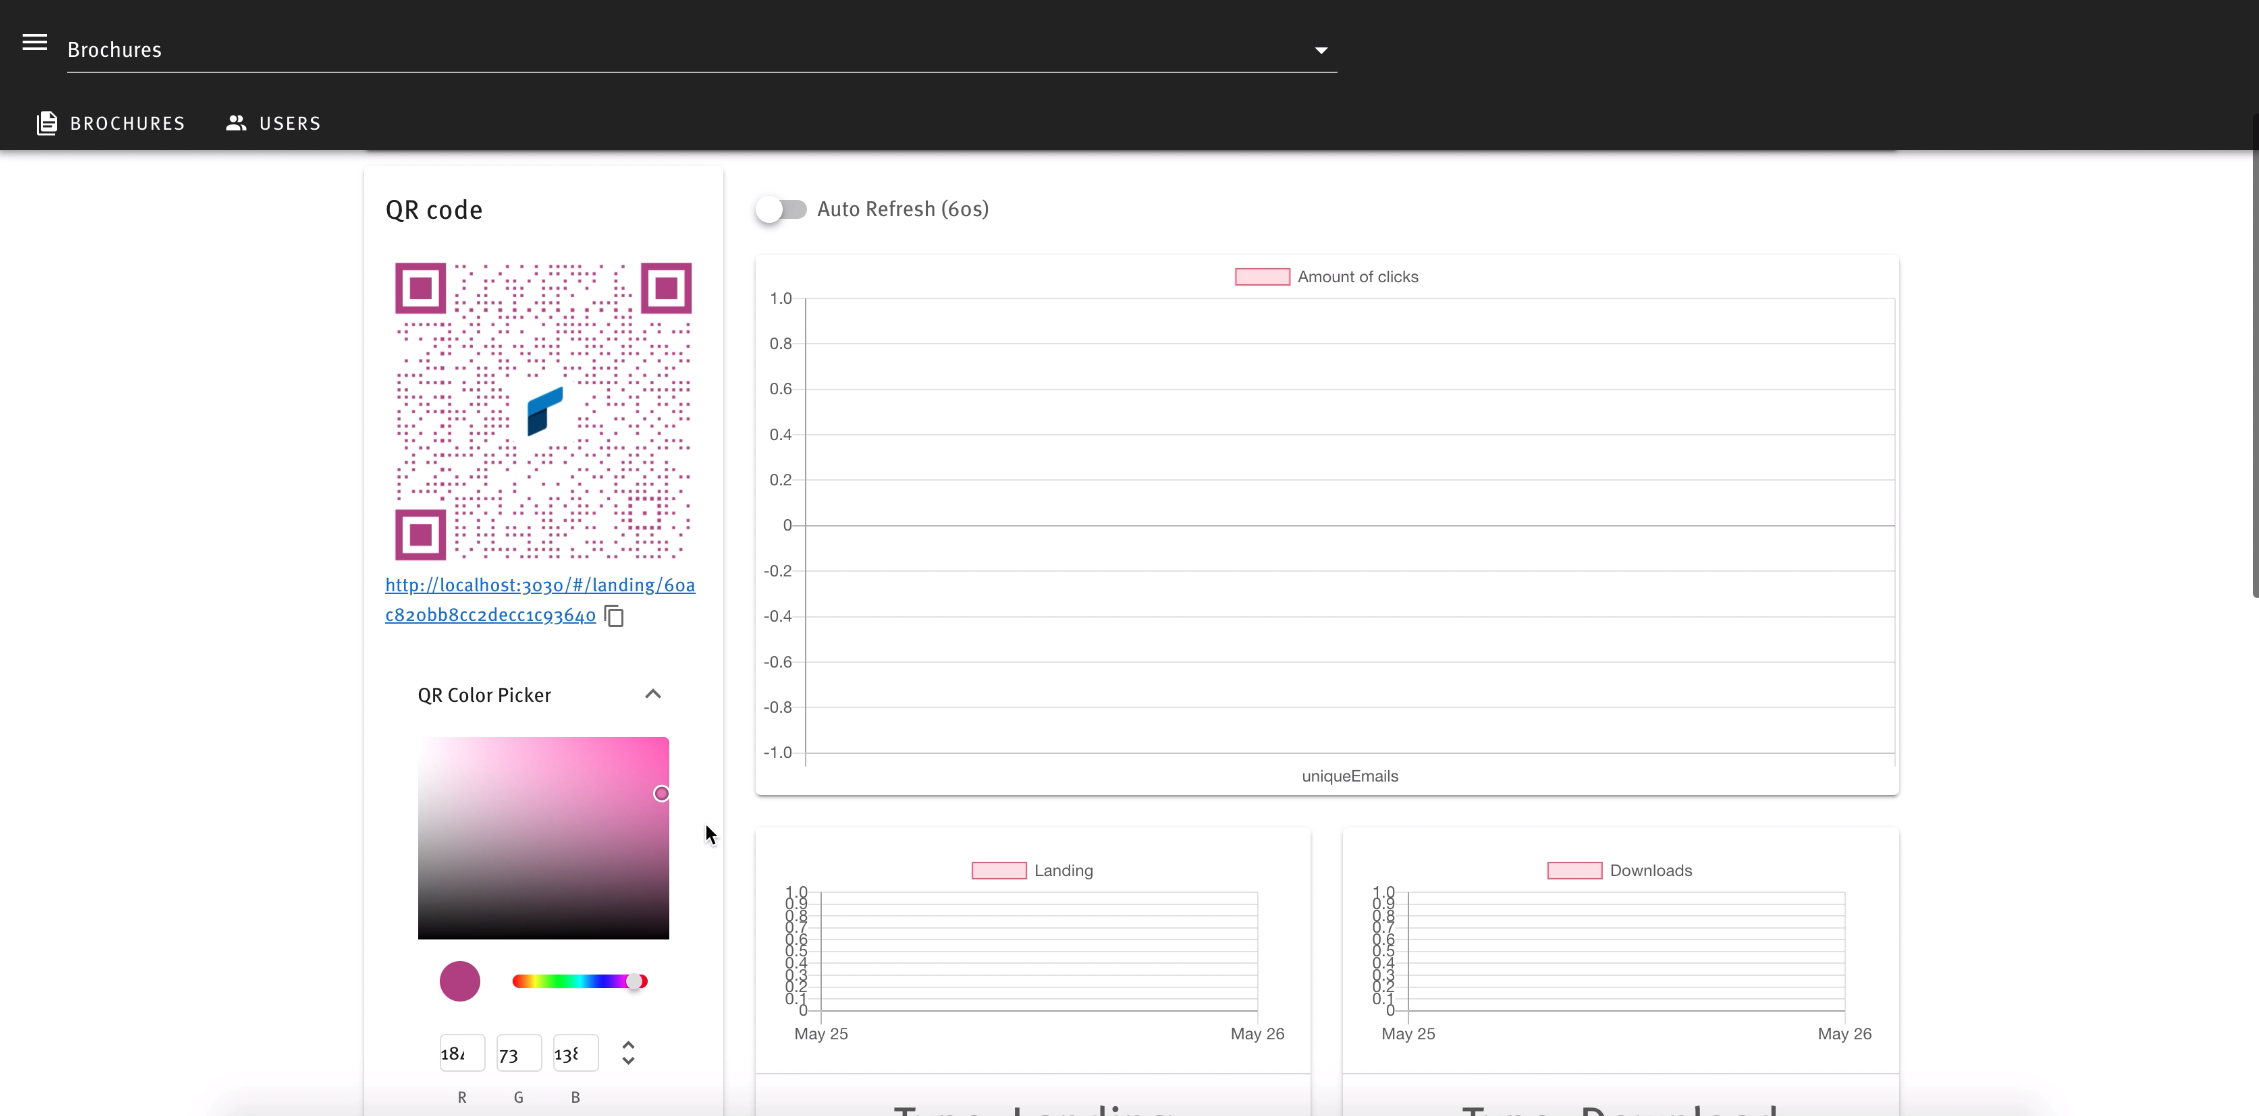Toggle the Downloads chart legend swatch

(1574, 871)
